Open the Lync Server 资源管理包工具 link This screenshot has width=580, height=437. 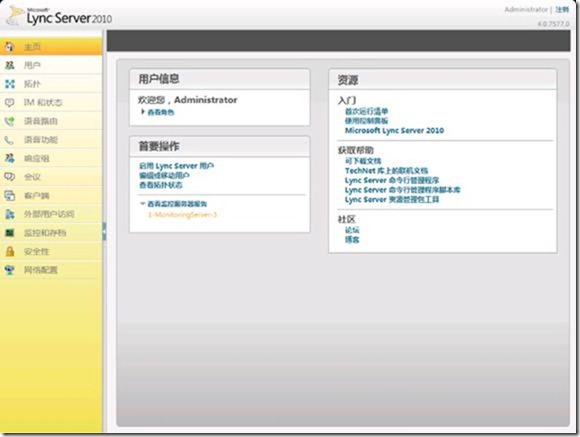click(x=392, y=199)
